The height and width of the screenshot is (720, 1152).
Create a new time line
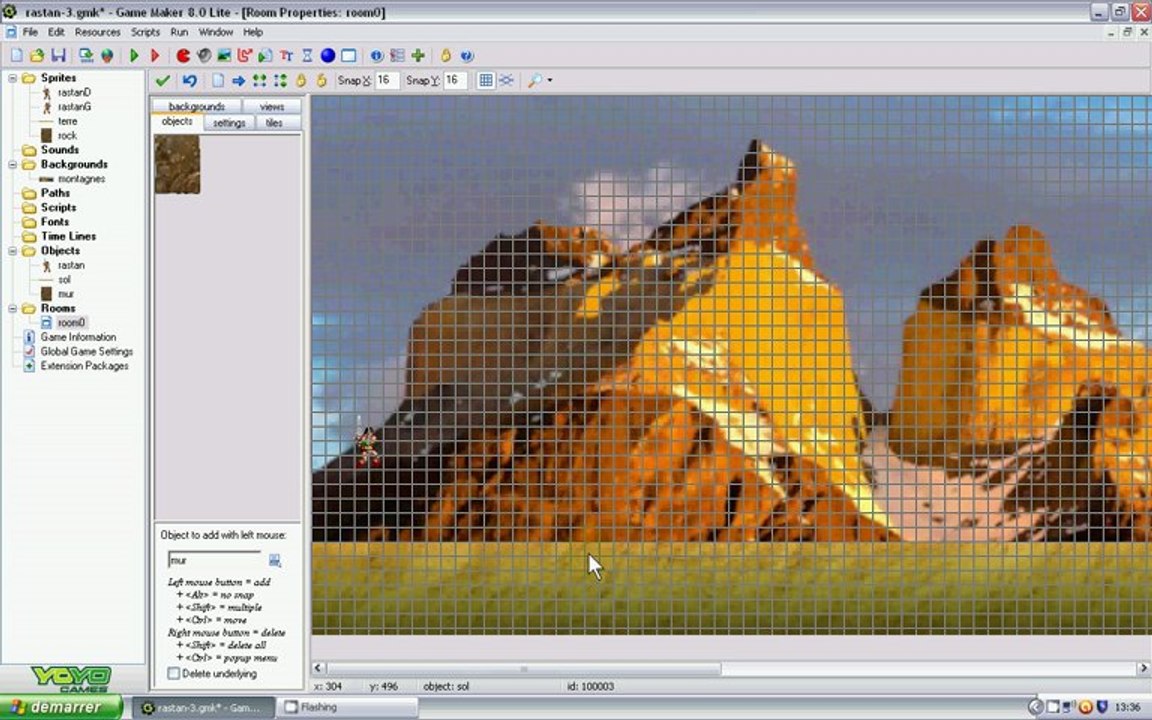307,56
